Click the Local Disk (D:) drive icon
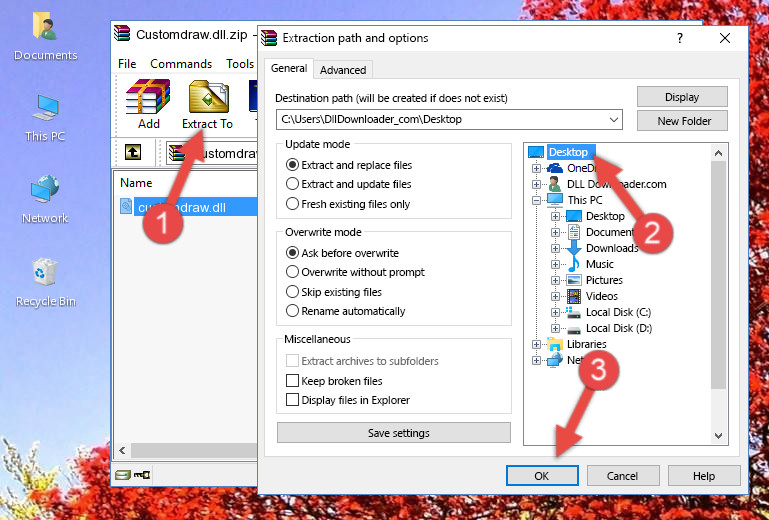 point(574,328)
